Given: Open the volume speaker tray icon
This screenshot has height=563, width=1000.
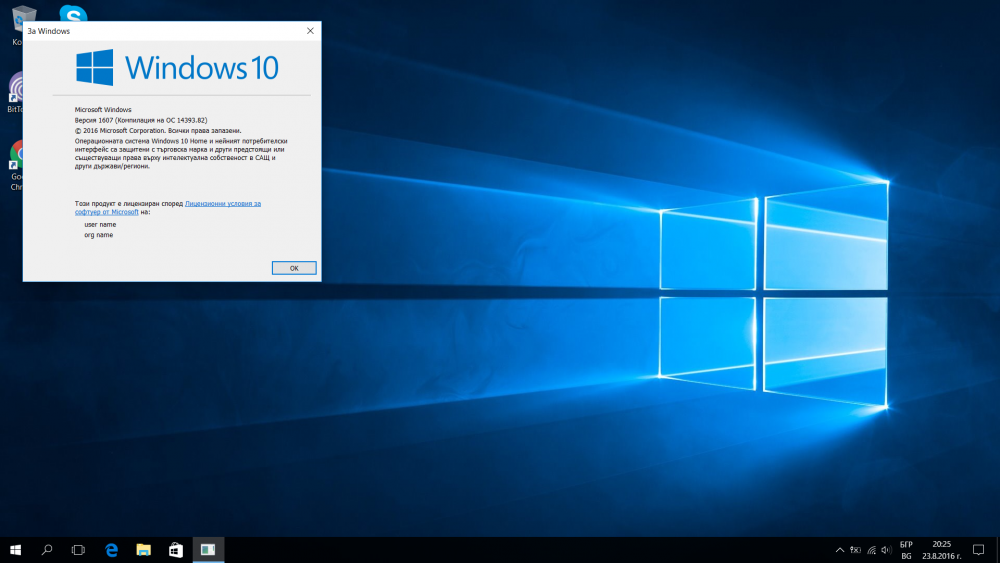Looking at the screenshot, I should pyautogui.click(x=886, y=550).
